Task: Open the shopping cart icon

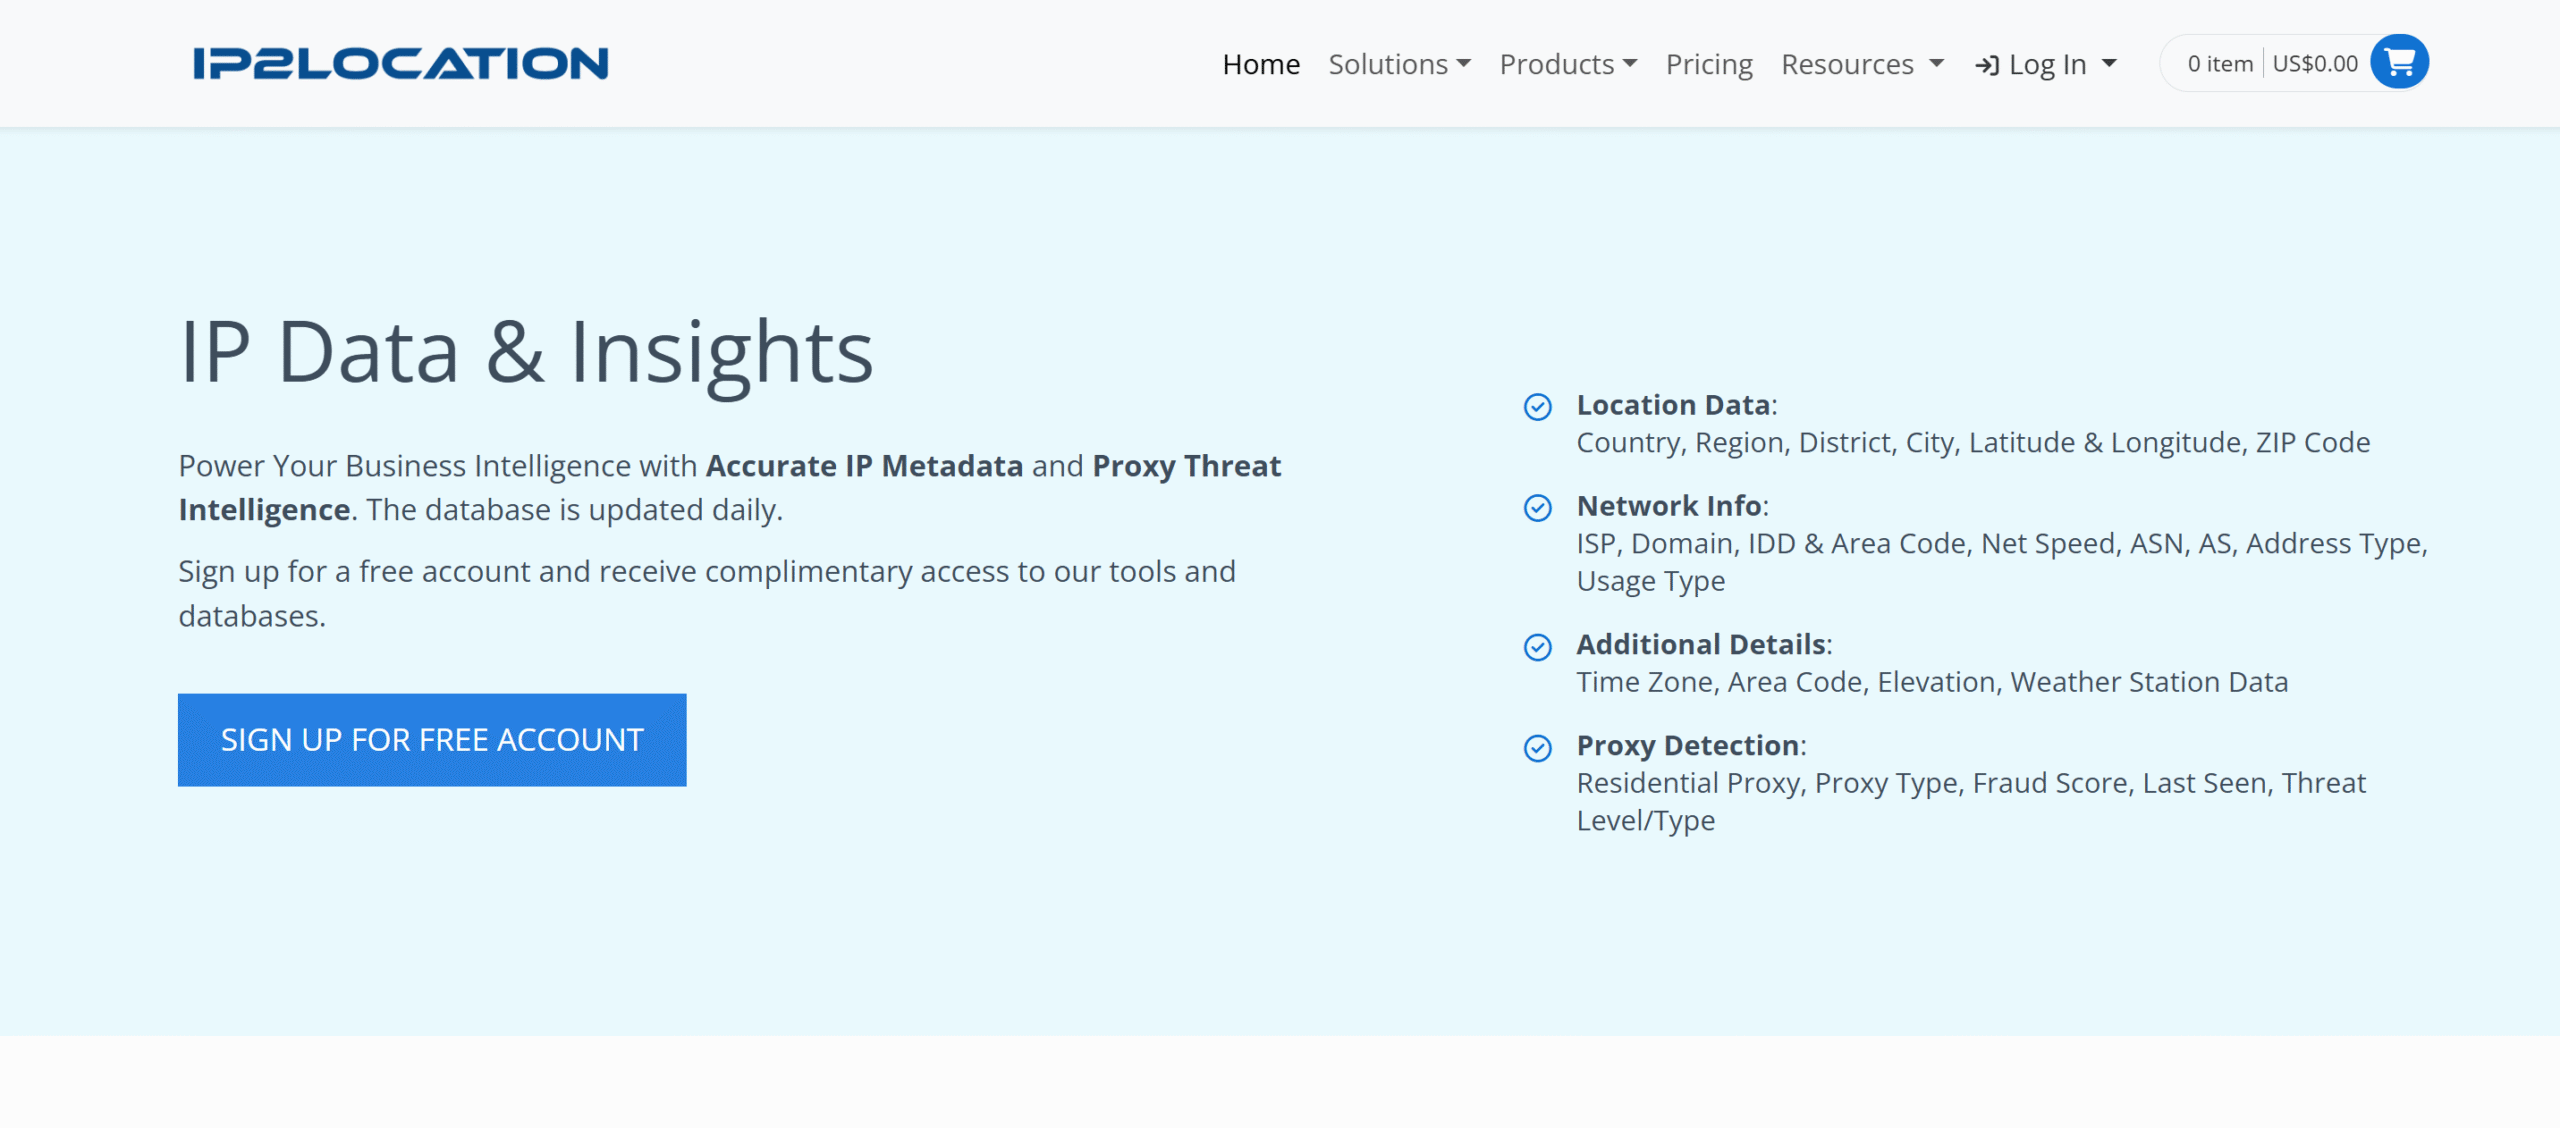Action: click(2399, 63)
